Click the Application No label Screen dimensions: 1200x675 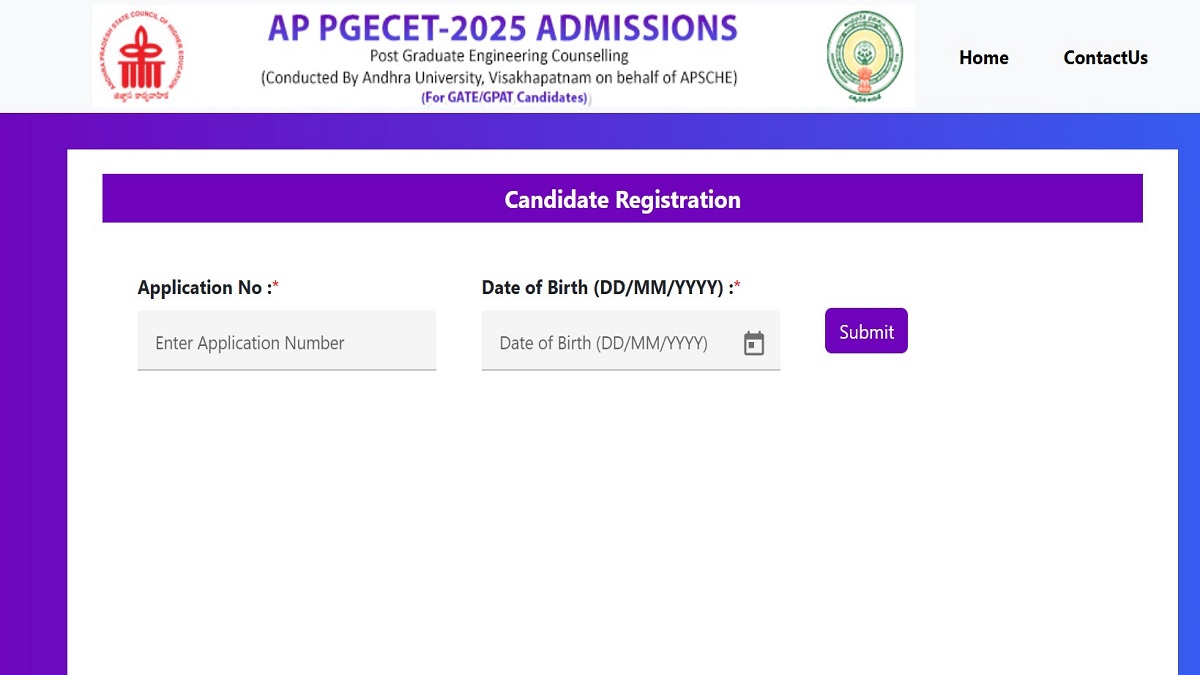(202, 287)
